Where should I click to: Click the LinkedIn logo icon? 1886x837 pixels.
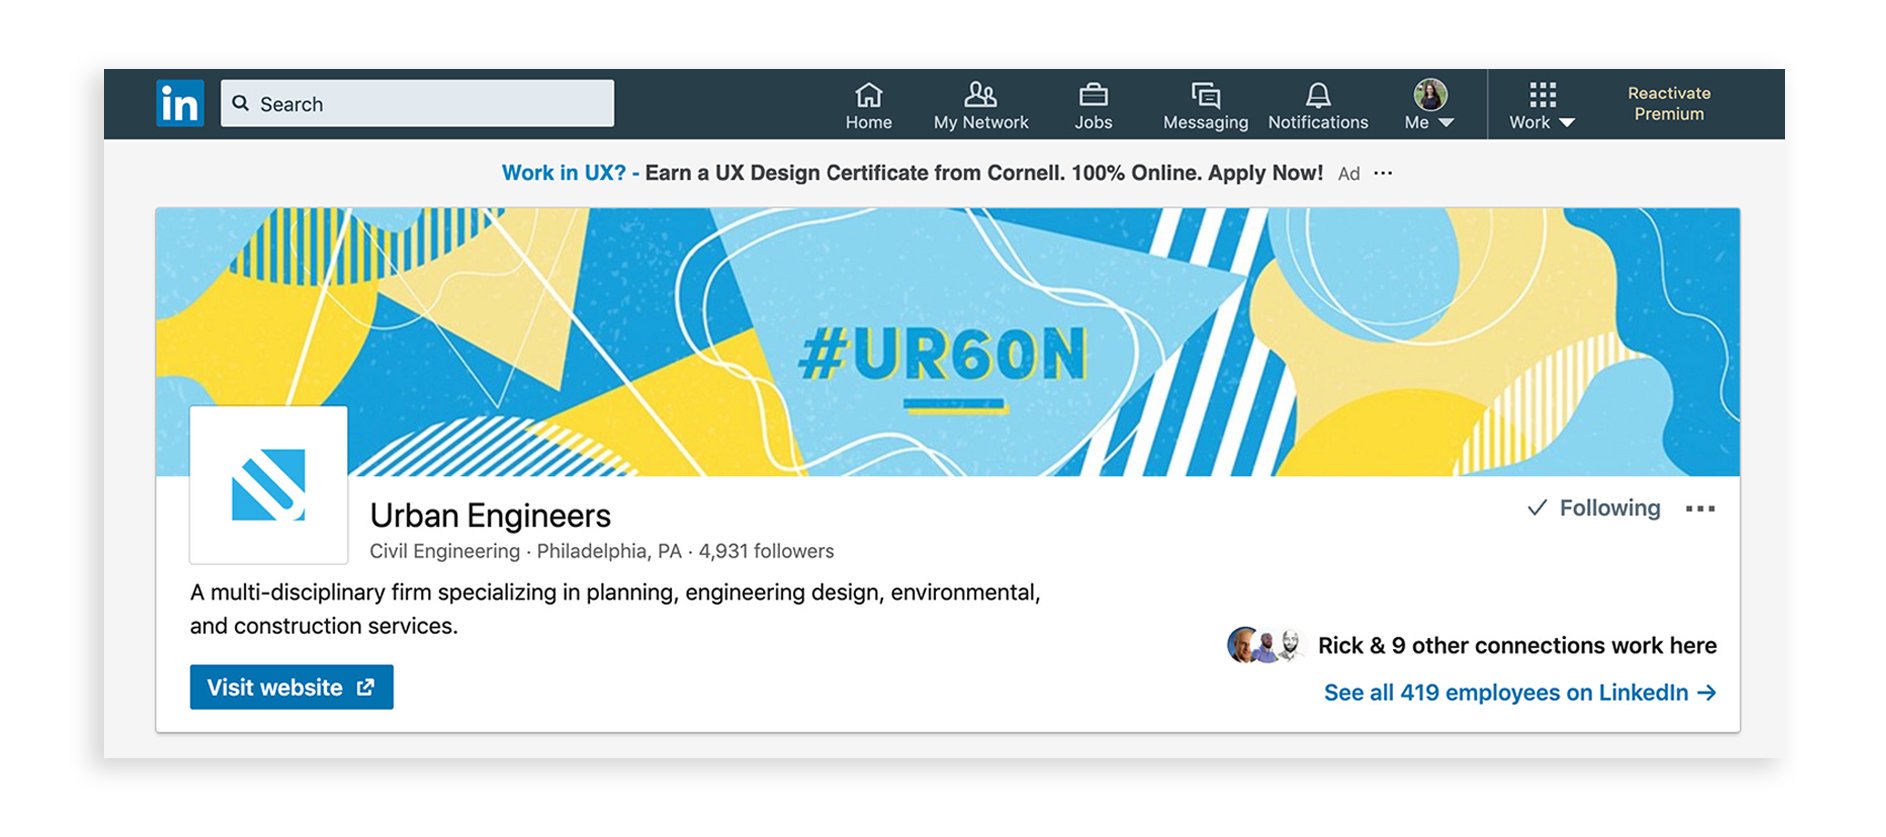tap(180, 103)
